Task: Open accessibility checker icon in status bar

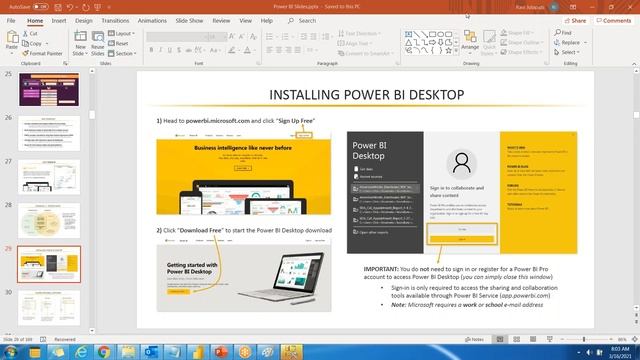Action: click(43, 340)
